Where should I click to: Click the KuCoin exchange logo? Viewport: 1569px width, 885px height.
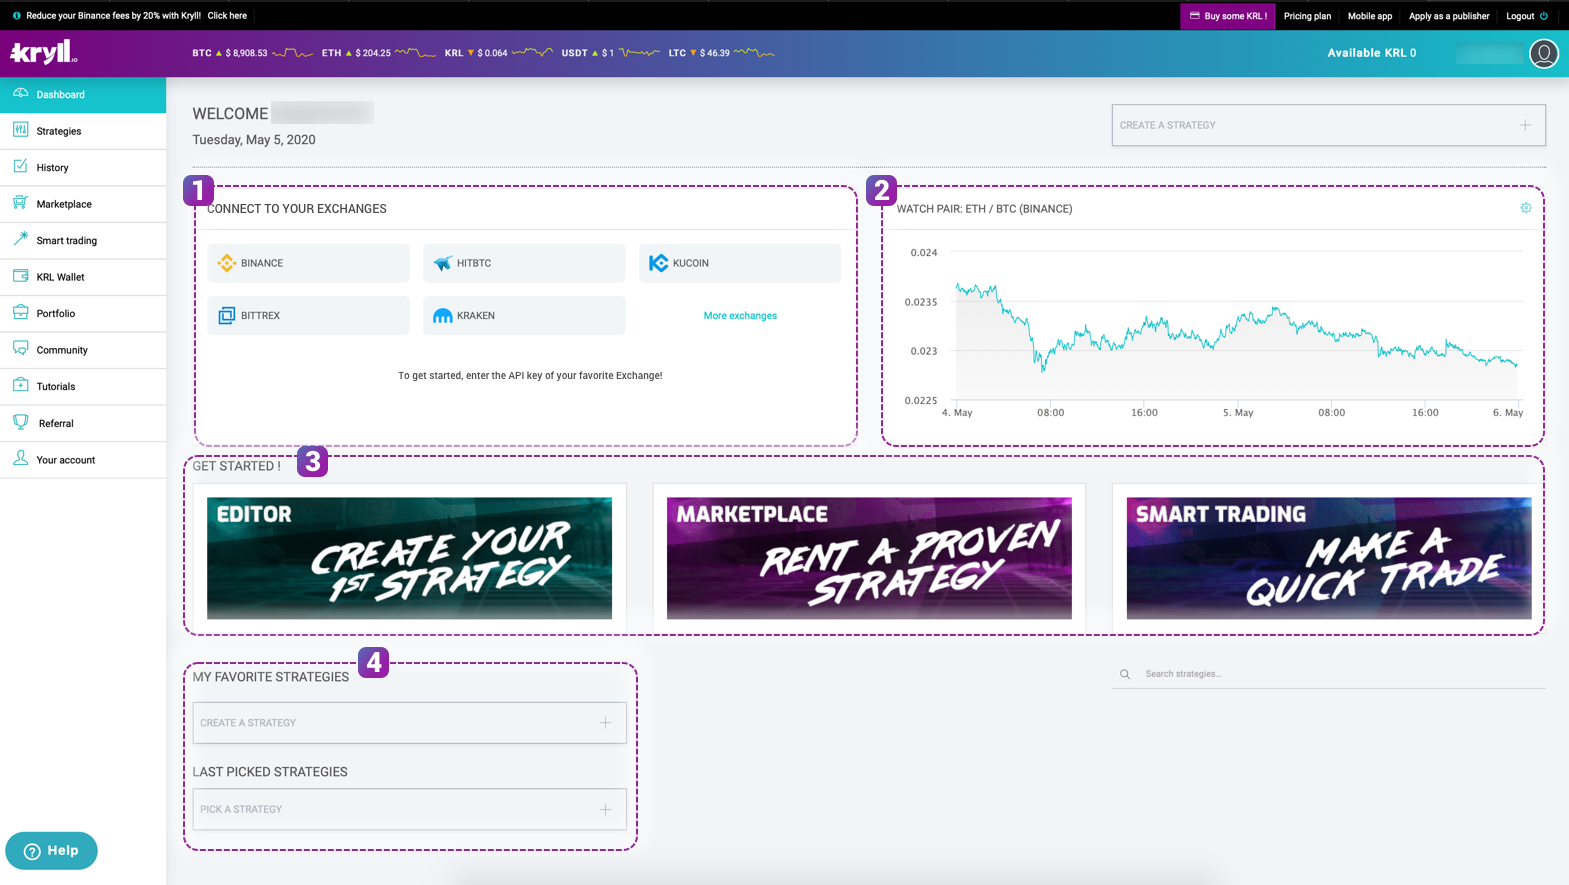point(658,263)
